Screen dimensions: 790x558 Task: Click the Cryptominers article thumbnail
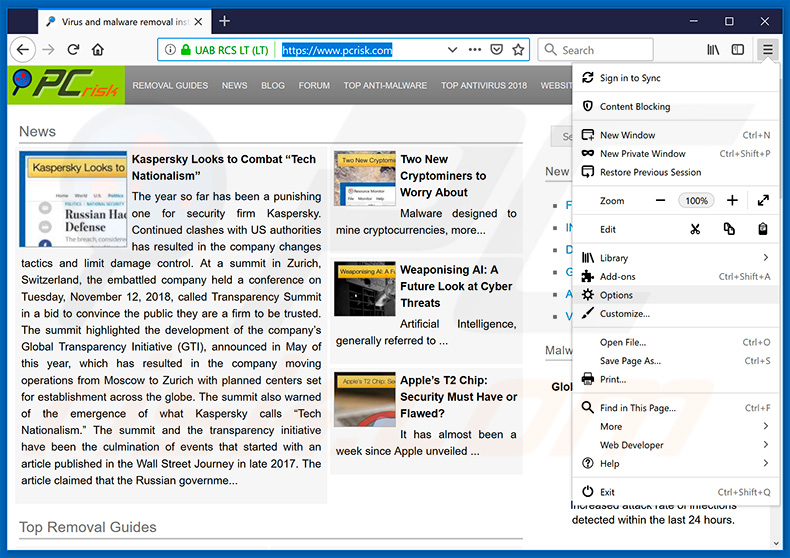[x=364, y=178]
